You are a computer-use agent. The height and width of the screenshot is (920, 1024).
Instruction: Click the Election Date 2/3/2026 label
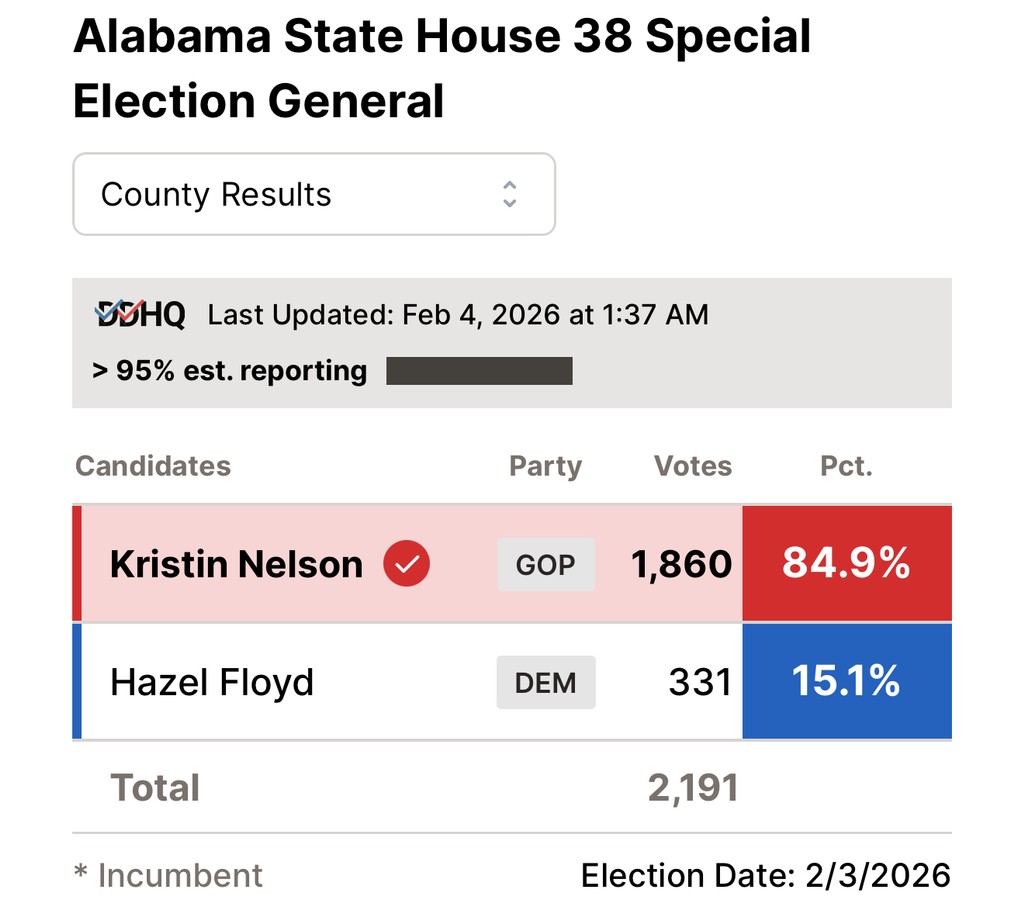765,876
